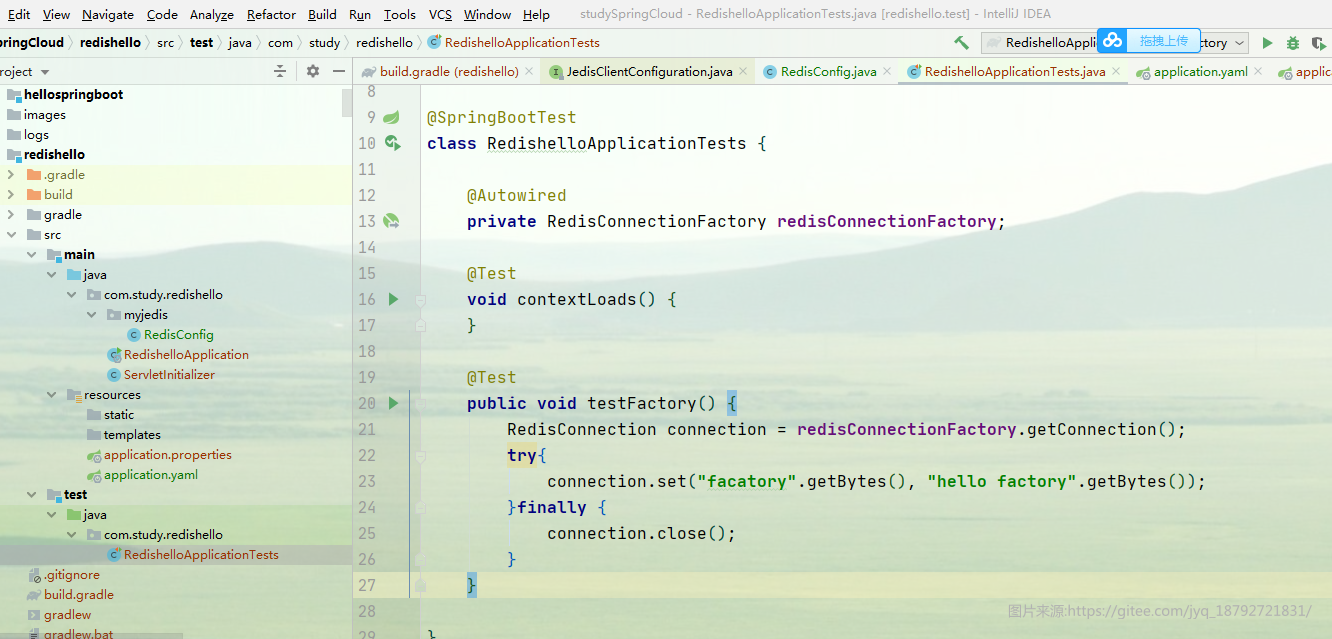Fold the contextLoads method at line 16
This screenshot has height=639, width=1332.
click(421, 299)
